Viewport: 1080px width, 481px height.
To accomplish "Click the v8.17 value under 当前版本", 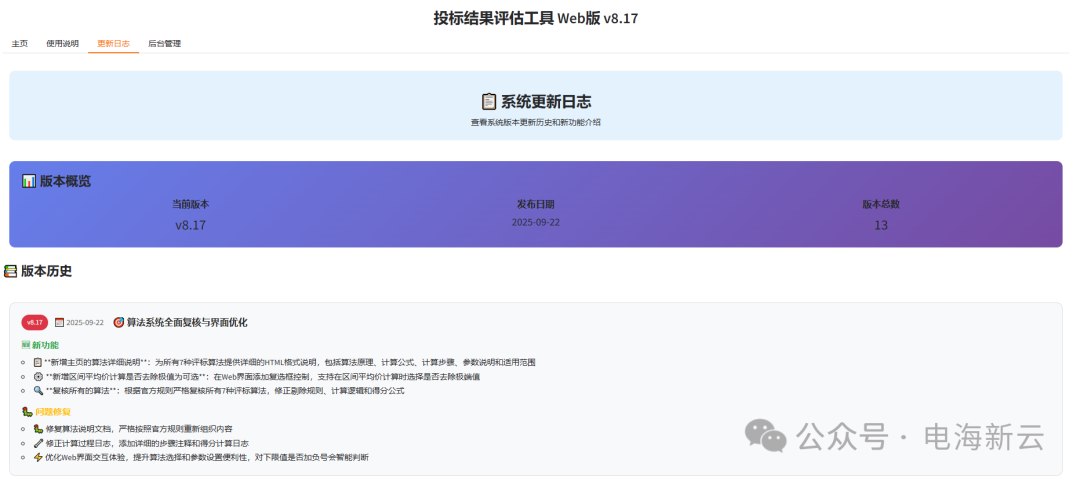I will click(x=190, y=225).
